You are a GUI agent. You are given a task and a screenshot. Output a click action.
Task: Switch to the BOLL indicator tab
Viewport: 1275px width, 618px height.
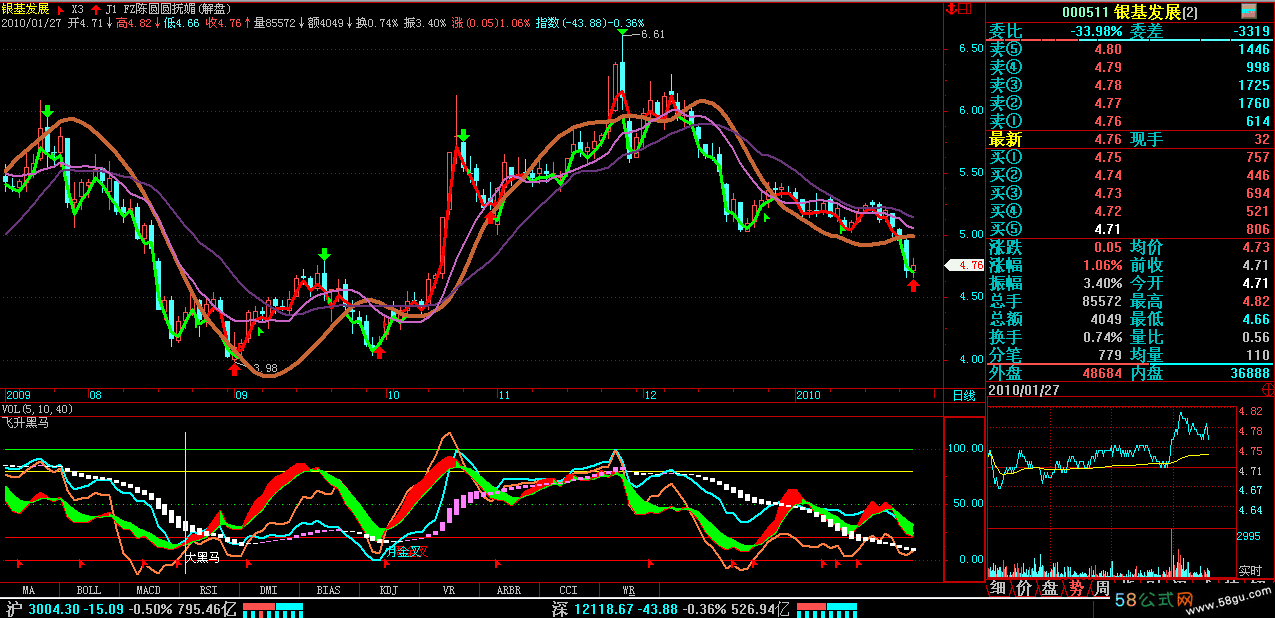click(88, 590)
